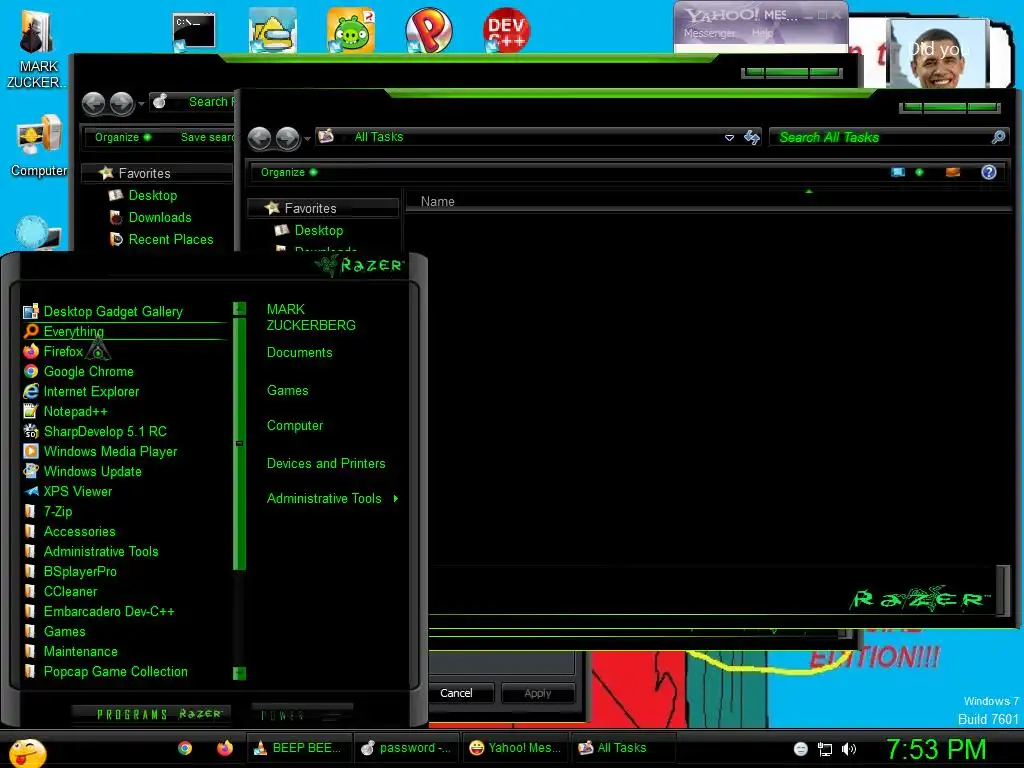Screen dimensions: 1024x768
Task: Click the Cancel button in the dialog
Action: [x=456, y=693]
